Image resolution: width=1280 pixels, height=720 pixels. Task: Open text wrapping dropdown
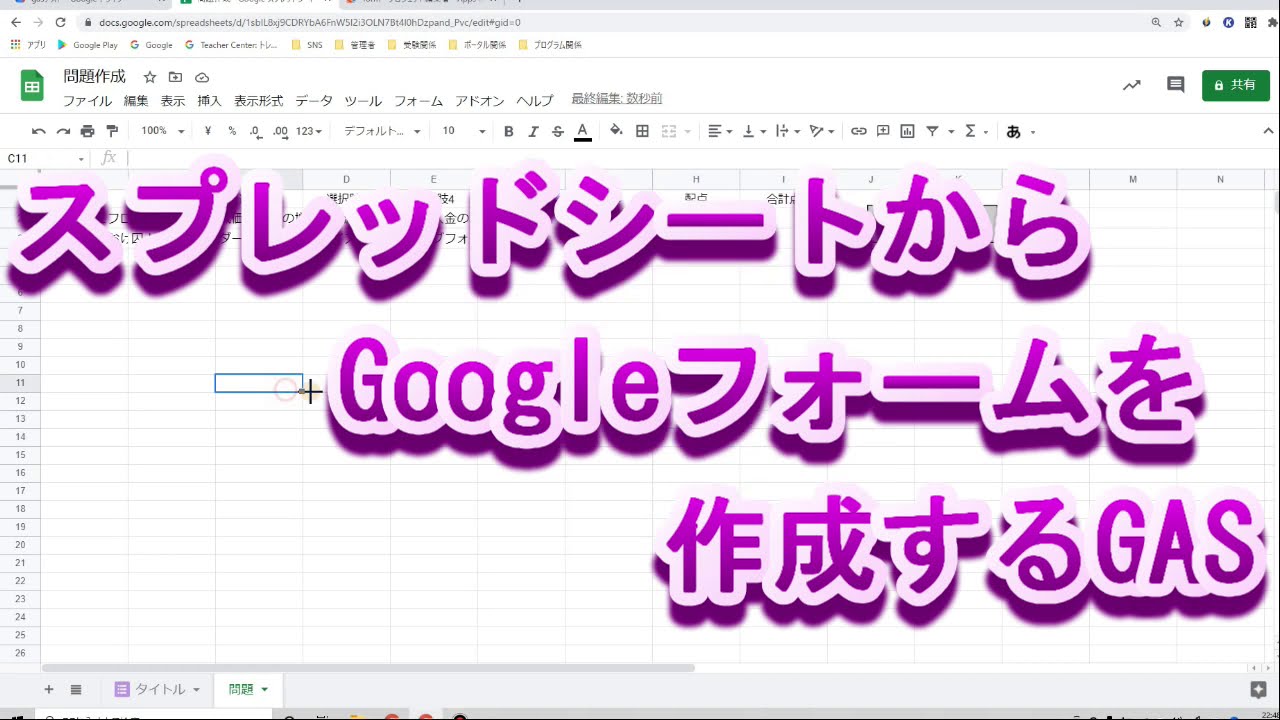(788, 131)
